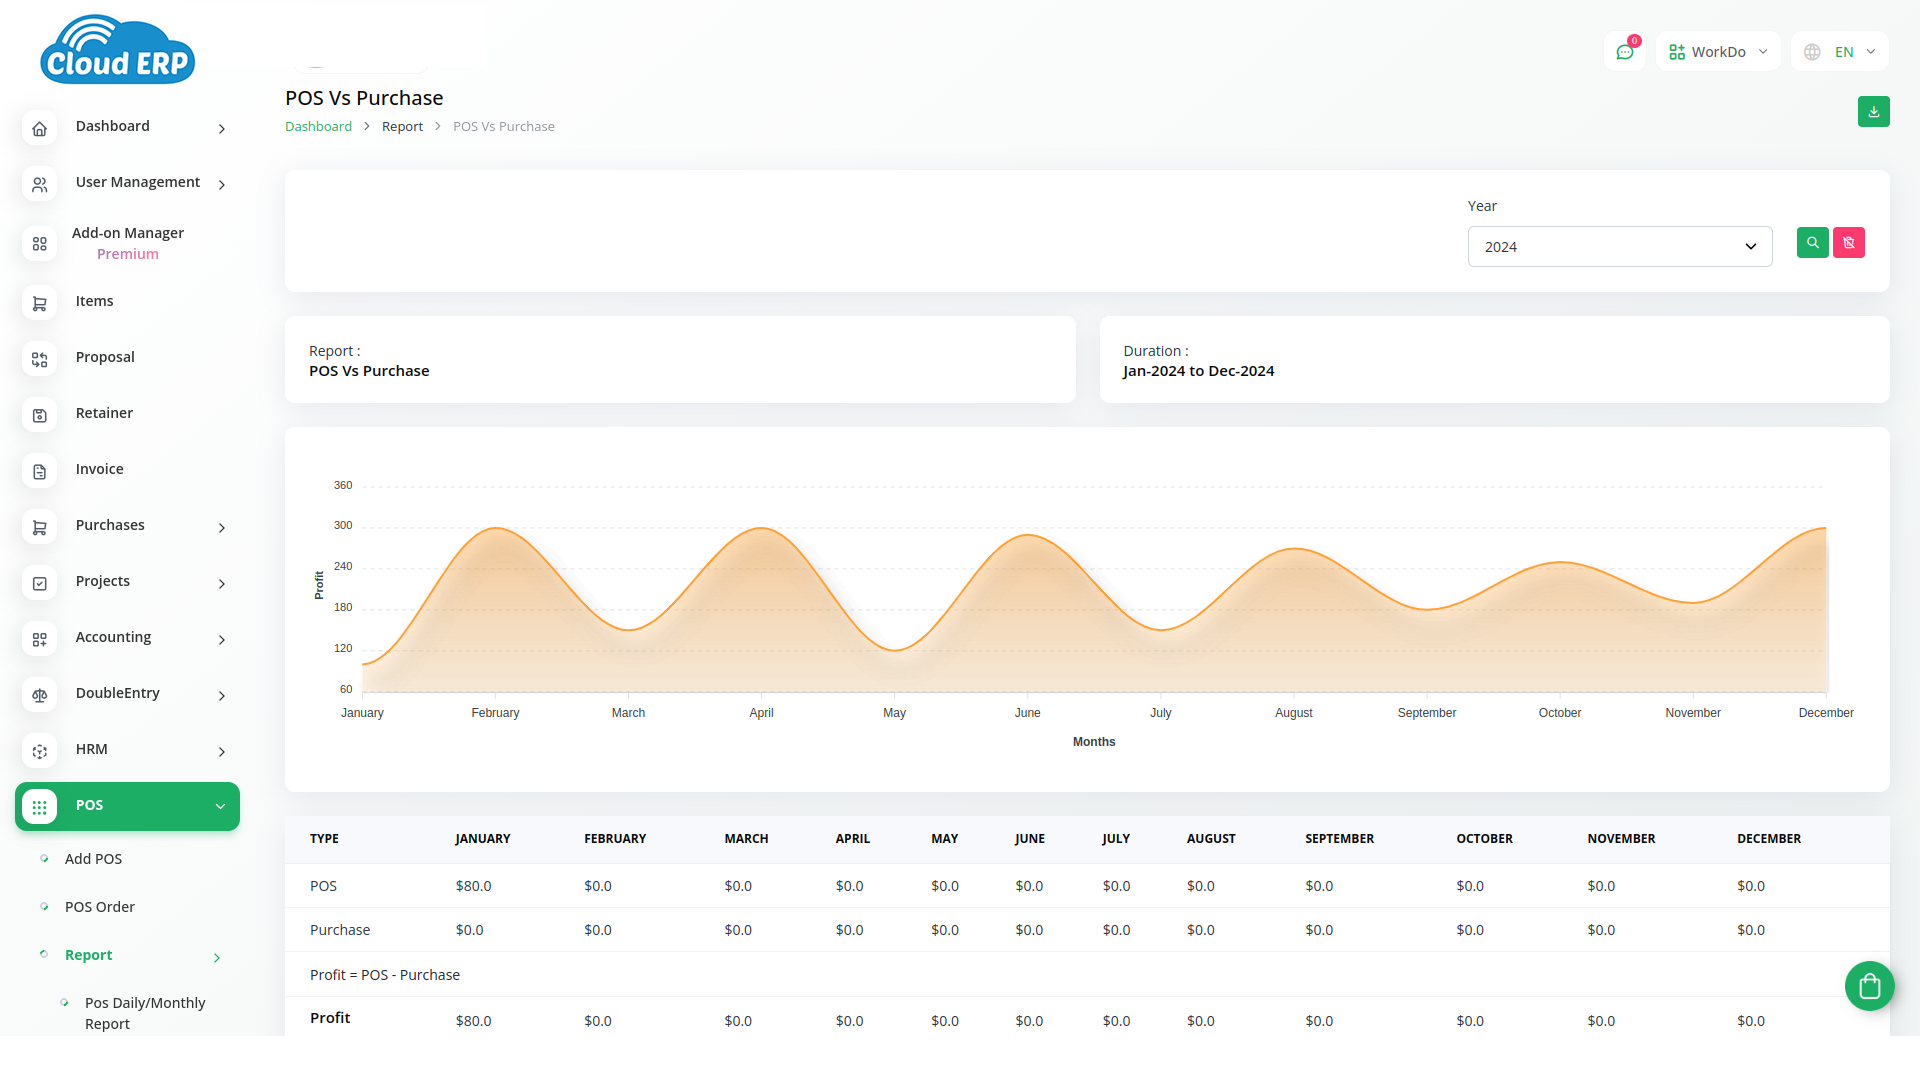The width and height of the screenshot is (1920, 1080).
Task: Open the EN language dropdown
Action: (x=1840, y=52)
